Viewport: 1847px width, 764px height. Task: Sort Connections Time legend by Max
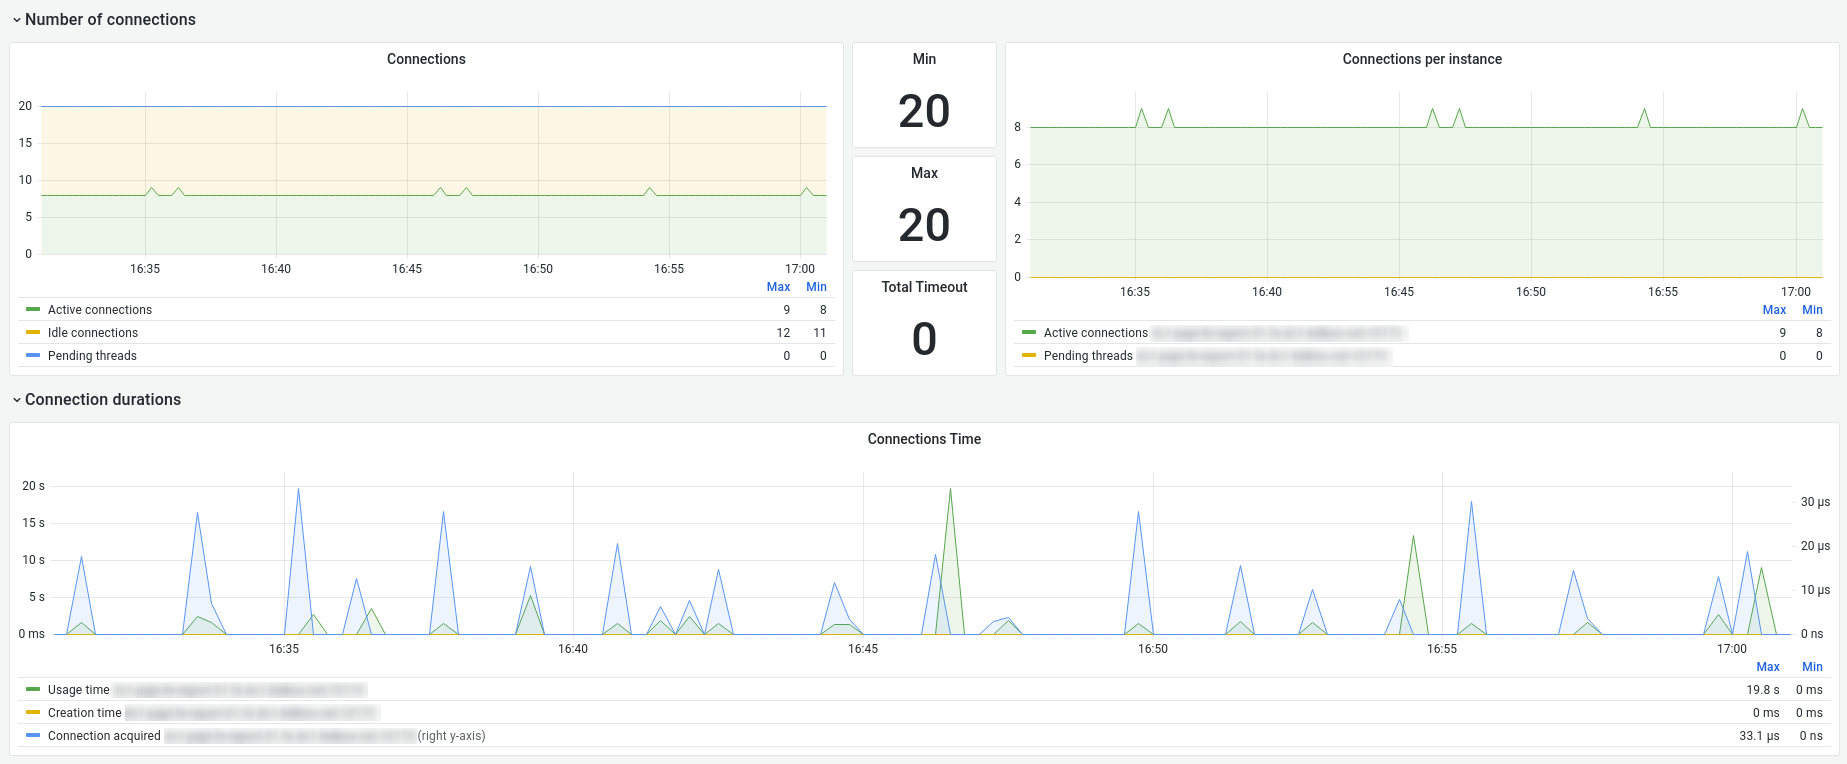pyautogui.click(x=1768, y=667)
